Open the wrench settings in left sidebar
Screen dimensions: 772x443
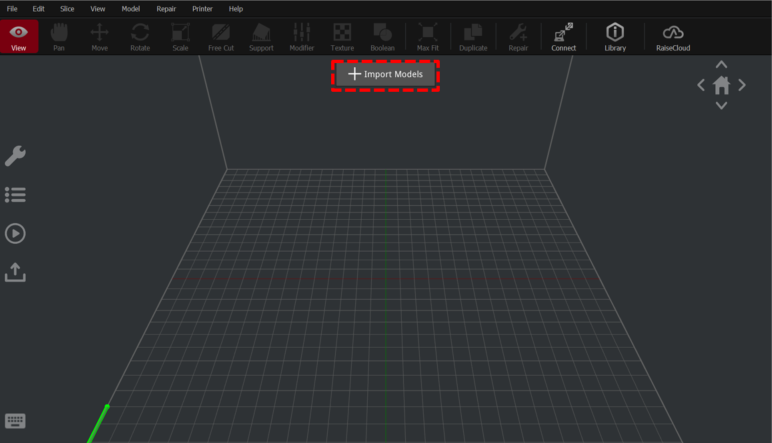15,156
